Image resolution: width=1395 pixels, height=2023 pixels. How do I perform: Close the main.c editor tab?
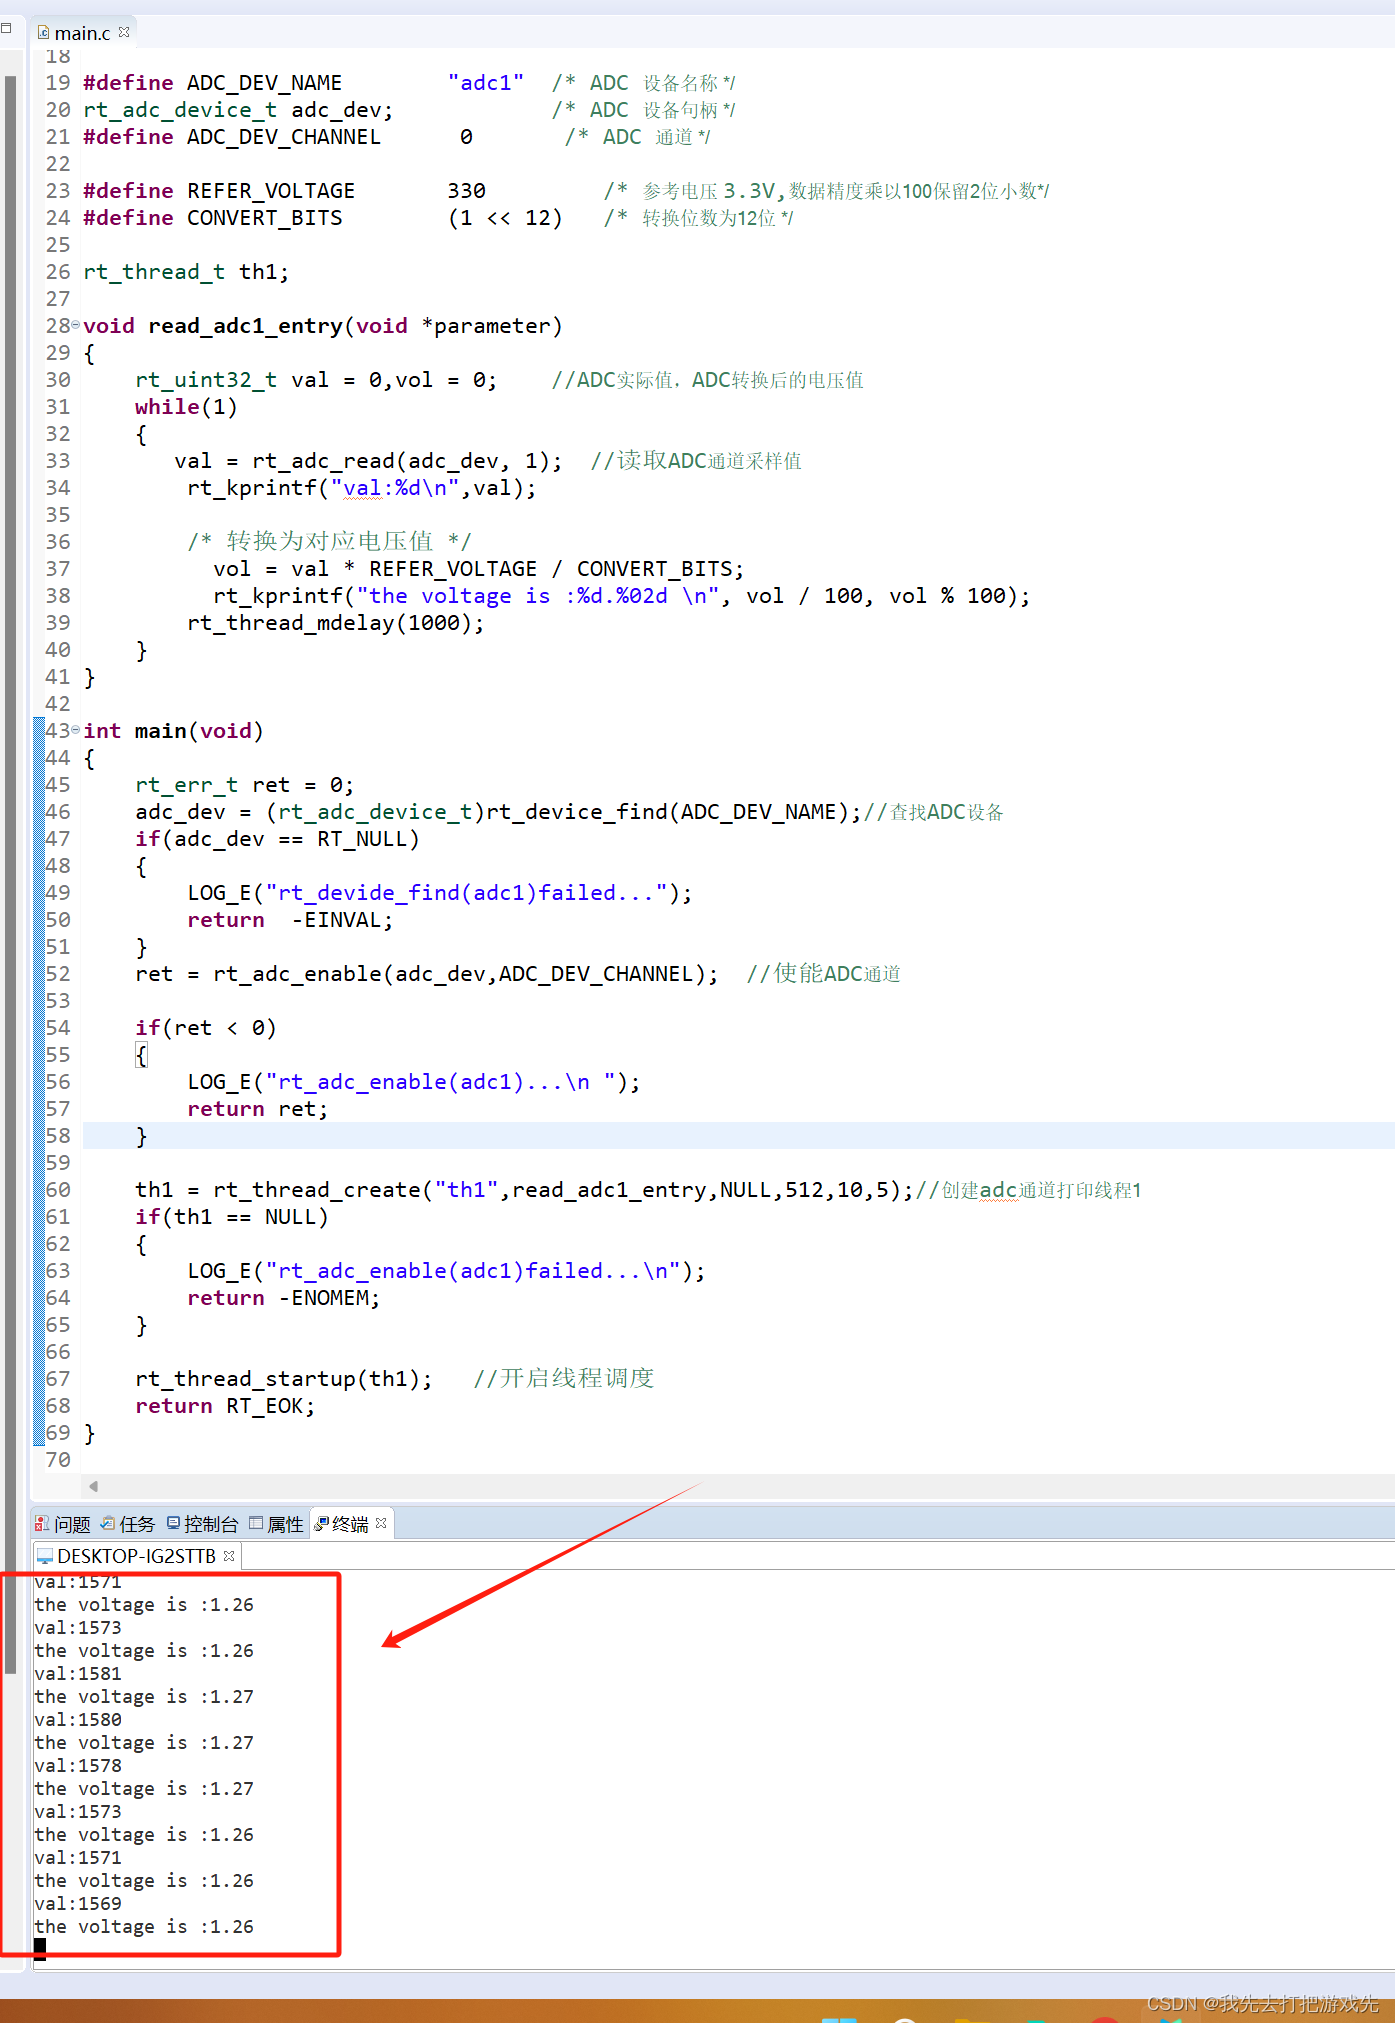click(x=124, y=32)
